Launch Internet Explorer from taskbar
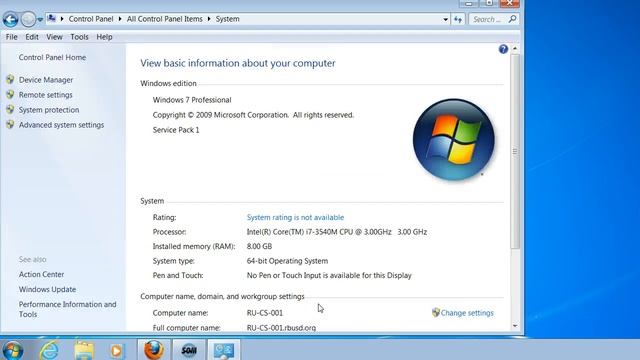Viewport: 640px width, 360px height. click(49, 350)
